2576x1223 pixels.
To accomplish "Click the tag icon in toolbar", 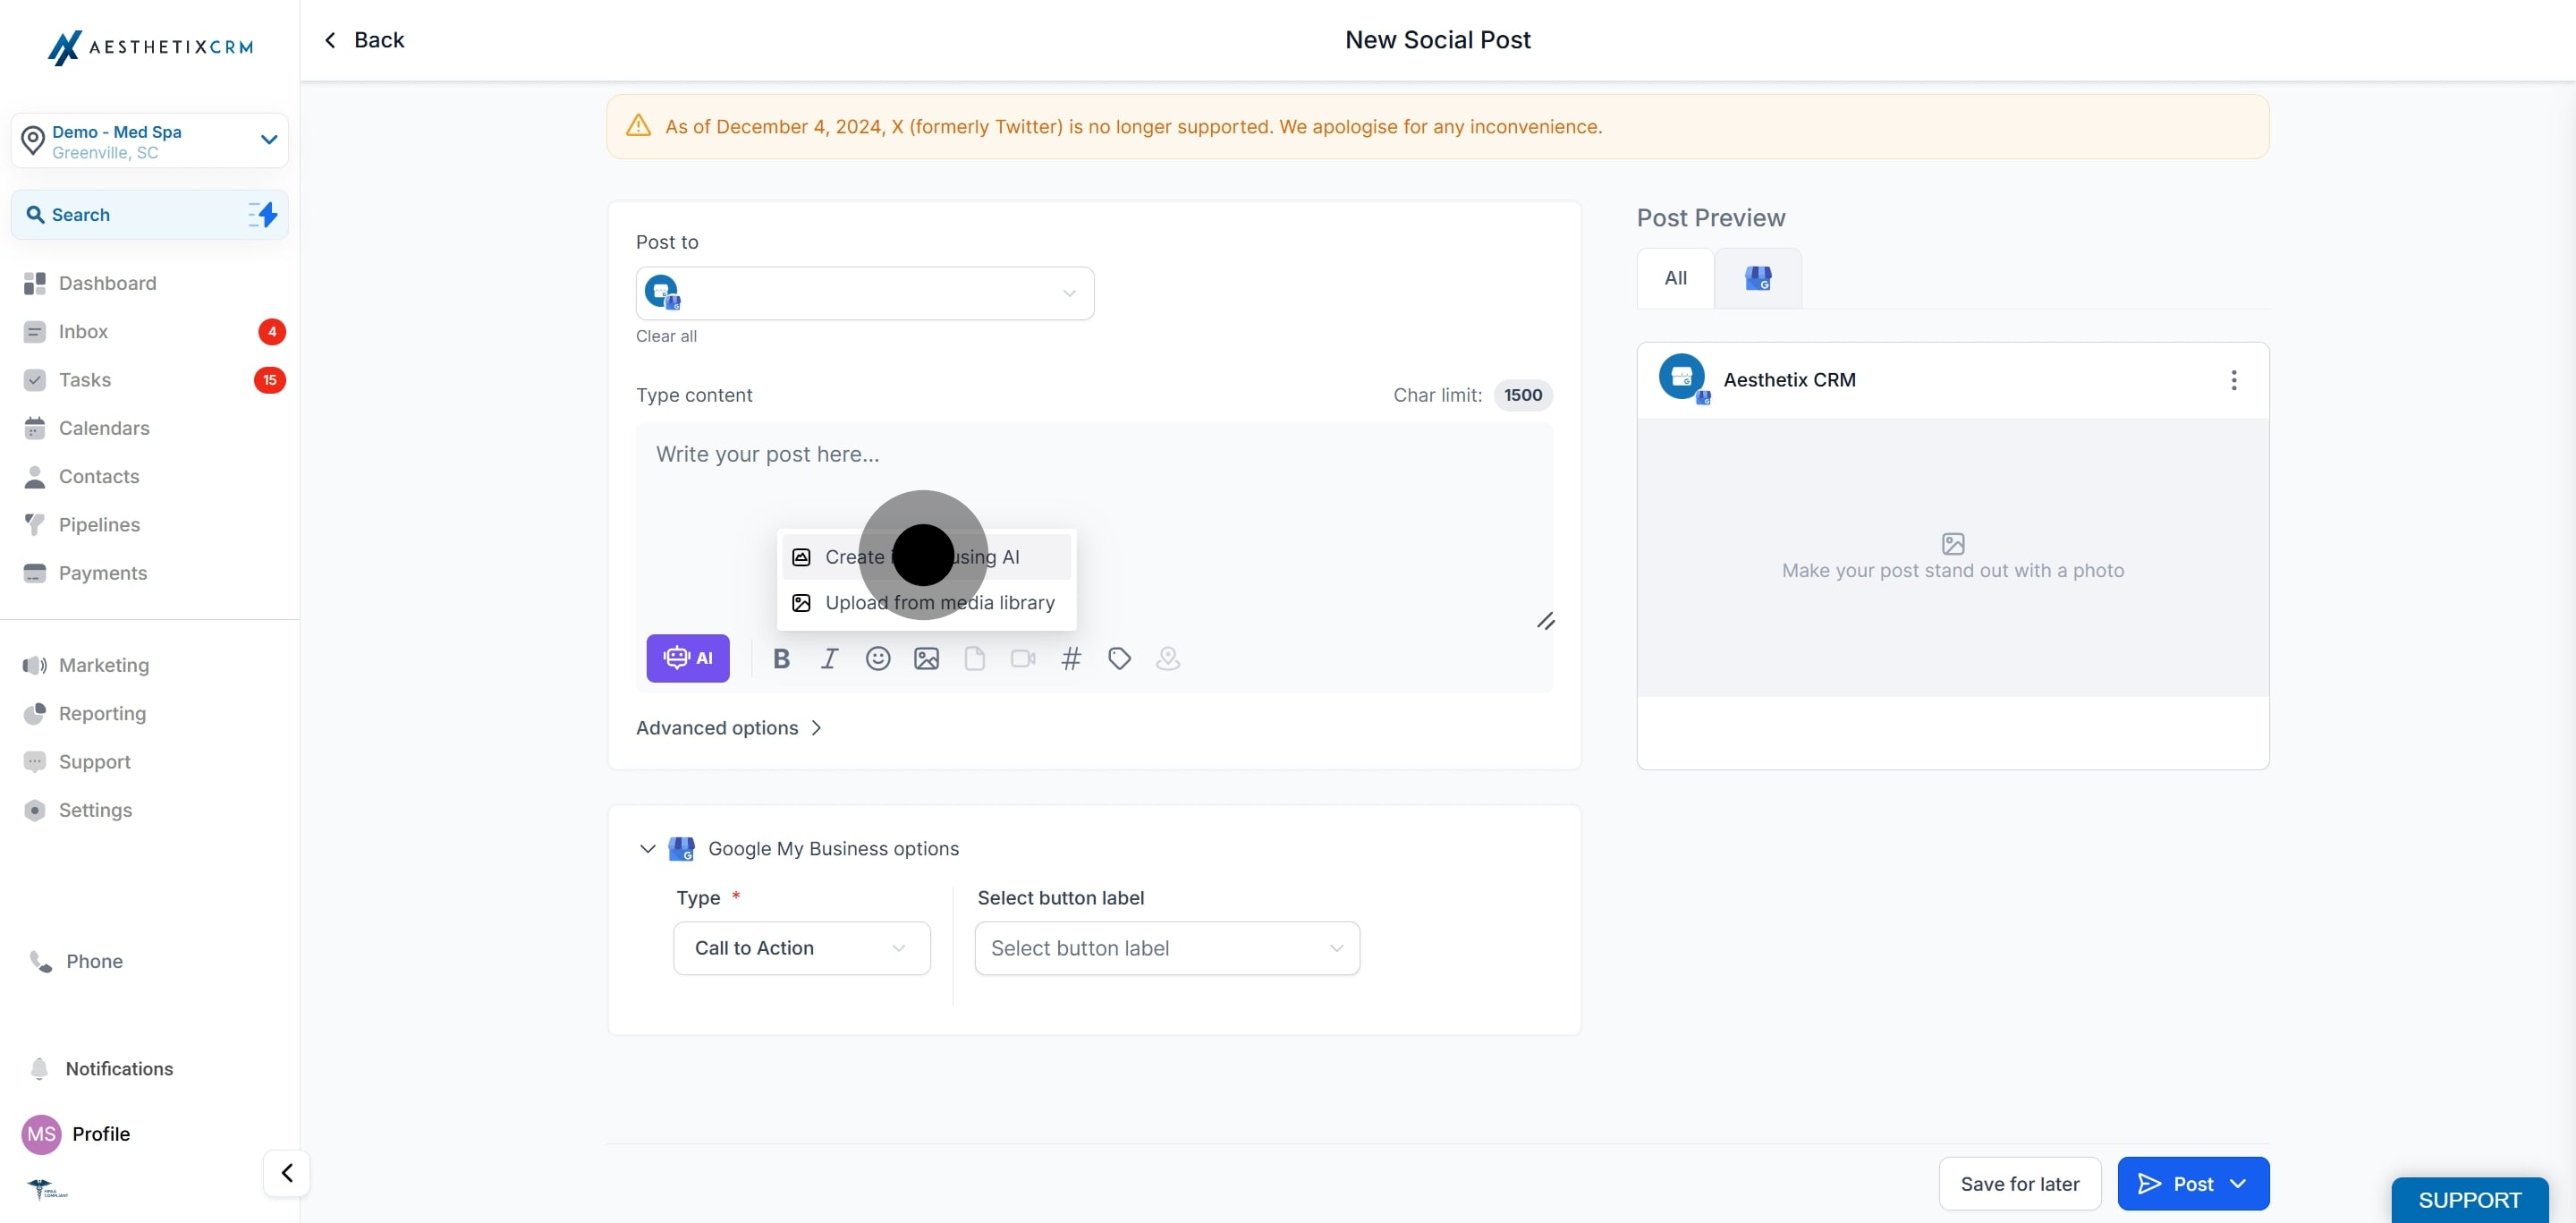I will [1119, 658].
